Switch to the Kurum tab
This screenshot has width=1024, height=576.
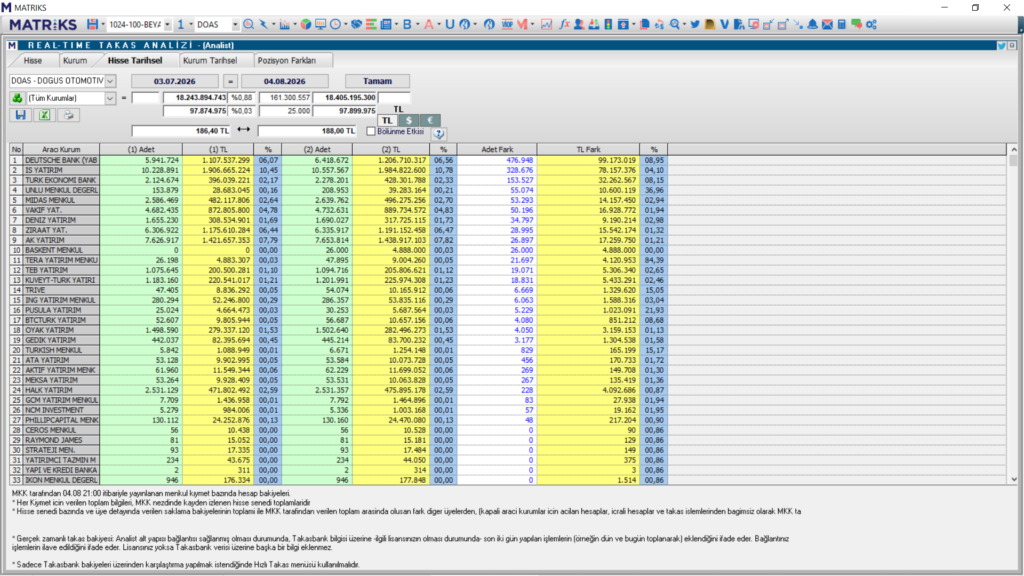(74, 60)
